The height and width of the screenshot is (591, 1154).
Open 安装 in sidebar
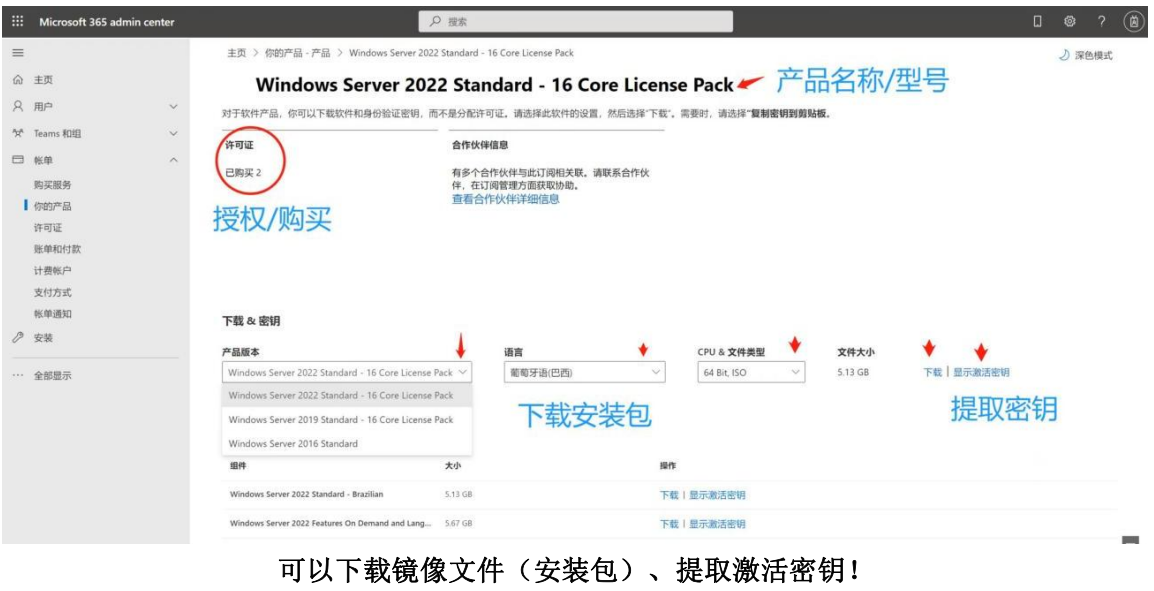[43, 338]
